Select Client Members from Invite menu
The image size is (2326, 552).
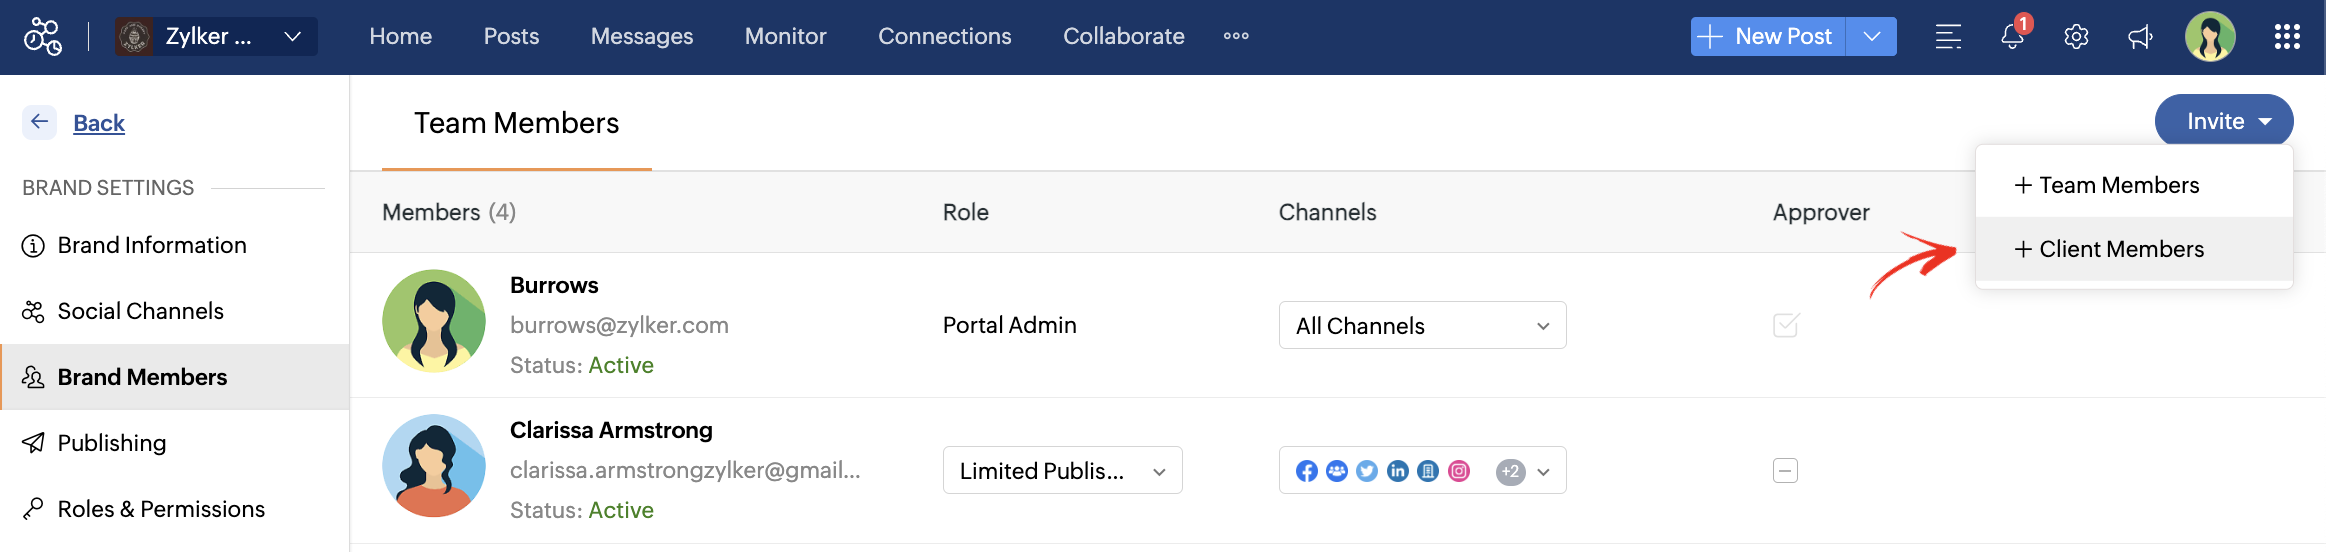coord(2121,249)
